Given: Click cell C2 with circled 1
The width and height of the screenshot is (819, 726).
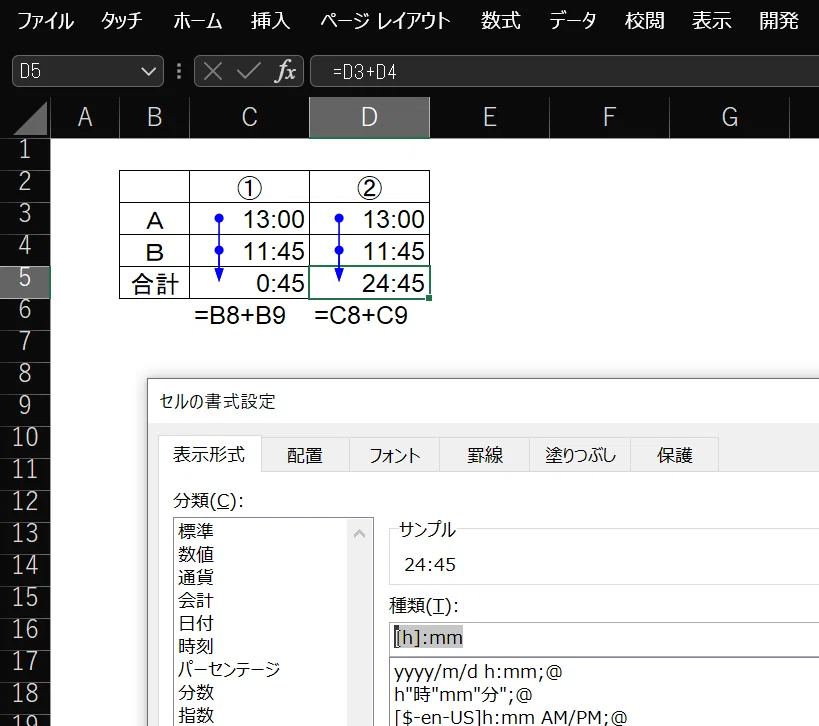Looking at the screenshot, I should coord(249,187).
